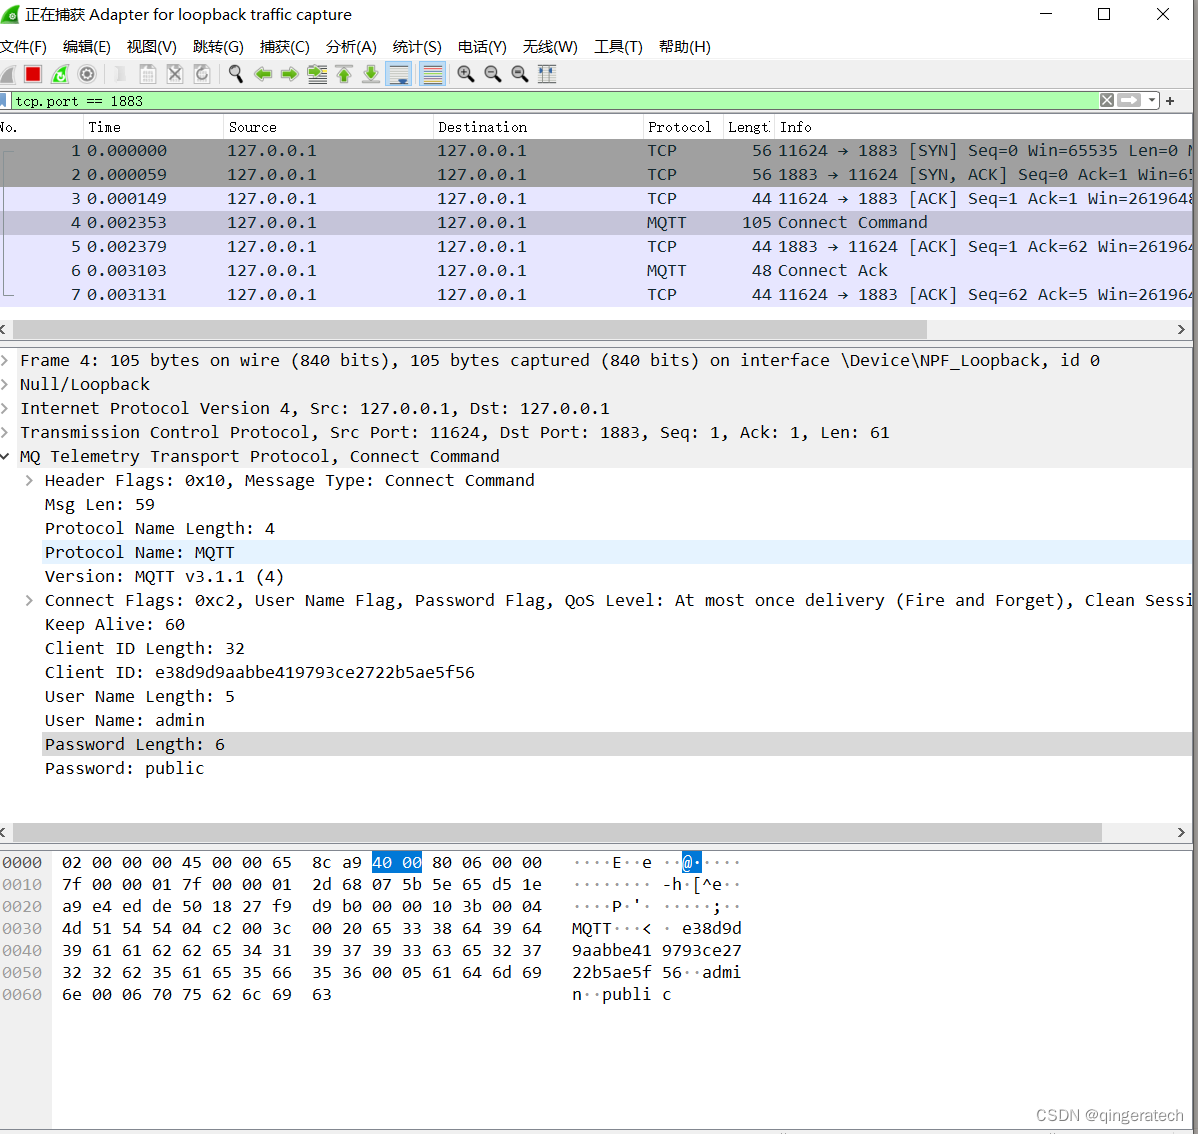Select the Password: public field

[119, 768]
